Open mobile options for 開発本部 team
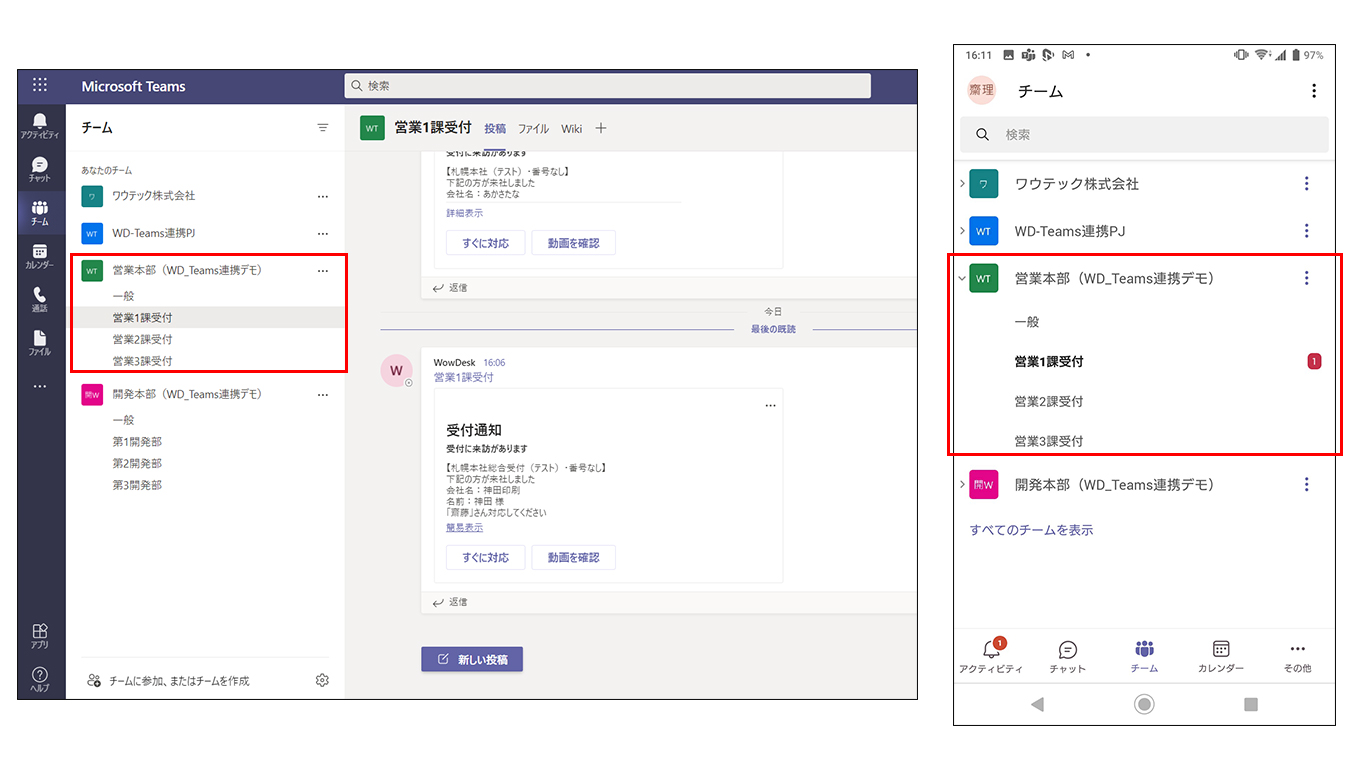 click(1306, 484)
